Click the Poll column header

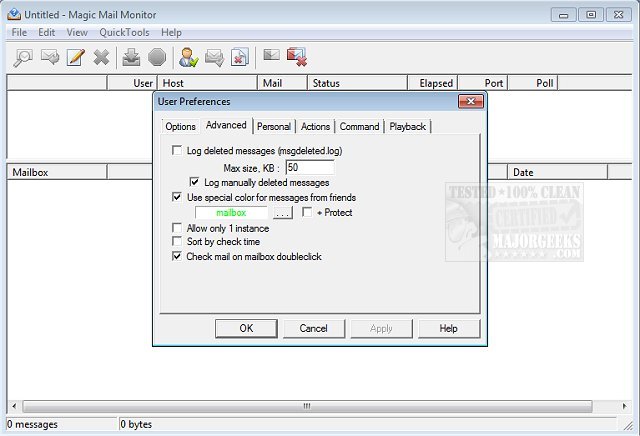point(533,83)
